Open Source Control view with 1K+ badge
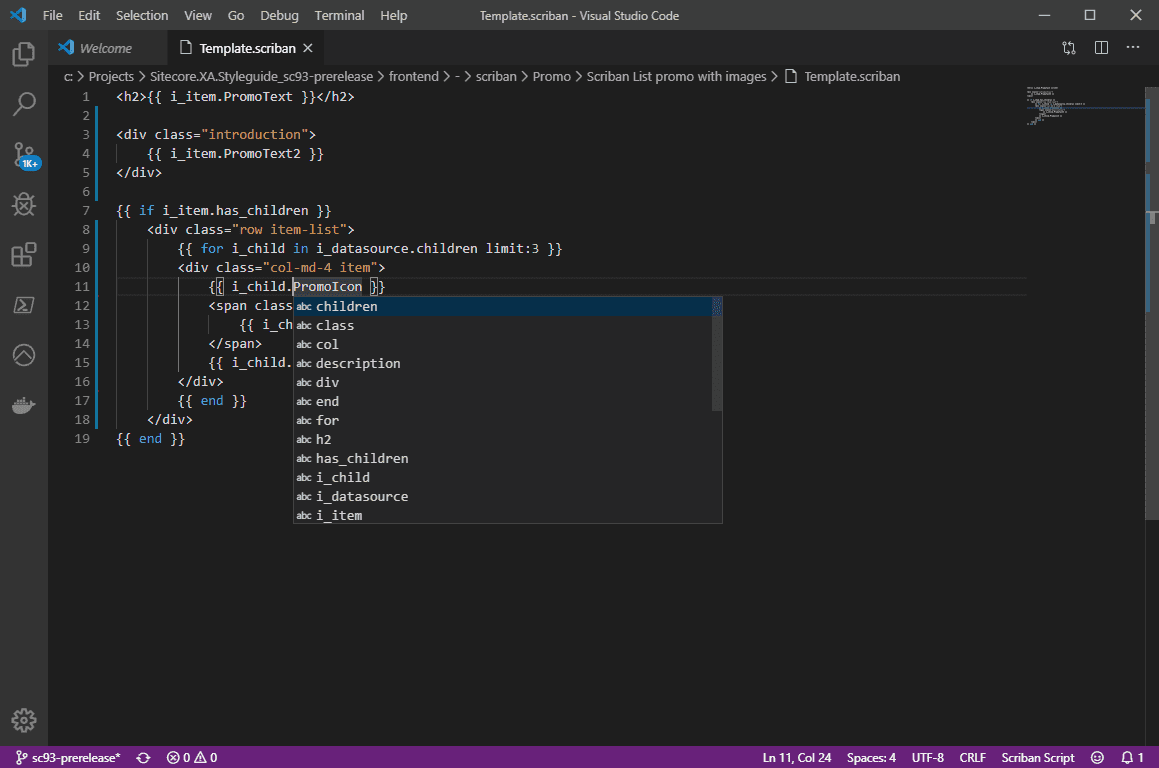Image resolution: width=1159 pixels, height=768 pixels. [25, 156]
